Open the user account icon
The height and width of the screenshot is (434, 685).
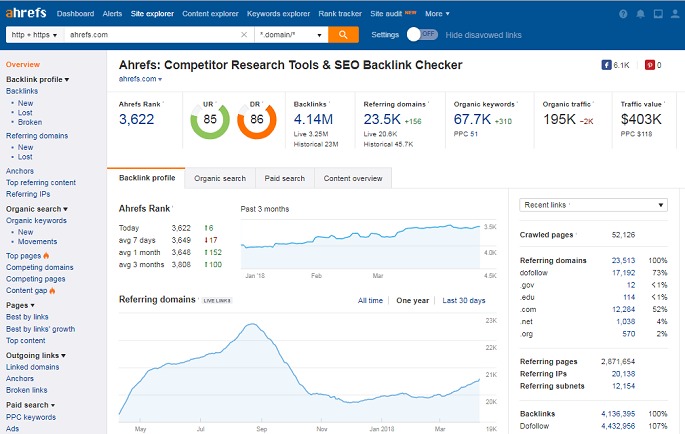[675, 14]
